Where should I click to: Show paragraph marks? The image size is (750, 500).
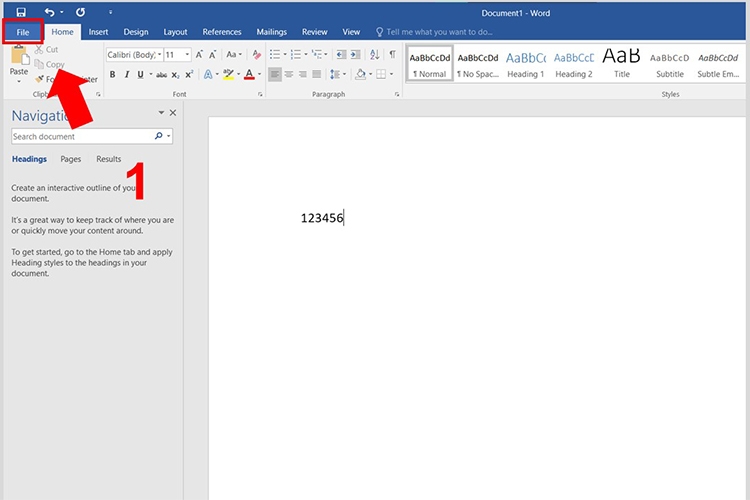pos(392,55)
